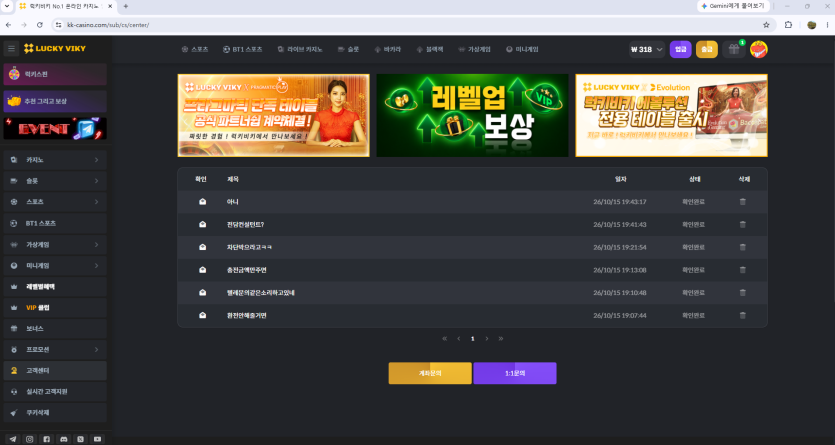Open the user avatar profile
This screenshot has height=445, width=835.
(x=758, y=49)
